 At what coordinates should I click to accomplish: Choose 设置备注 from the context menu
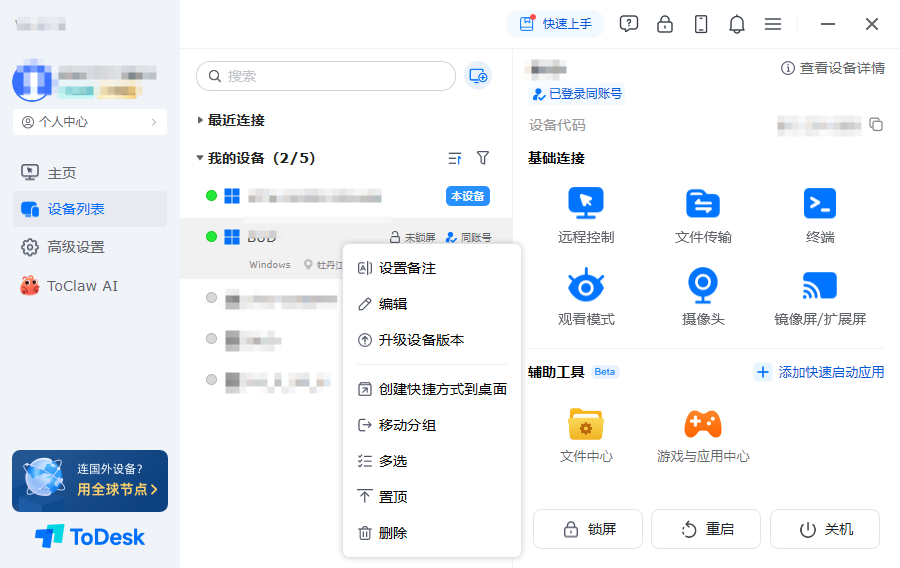[x=432, y=268]
